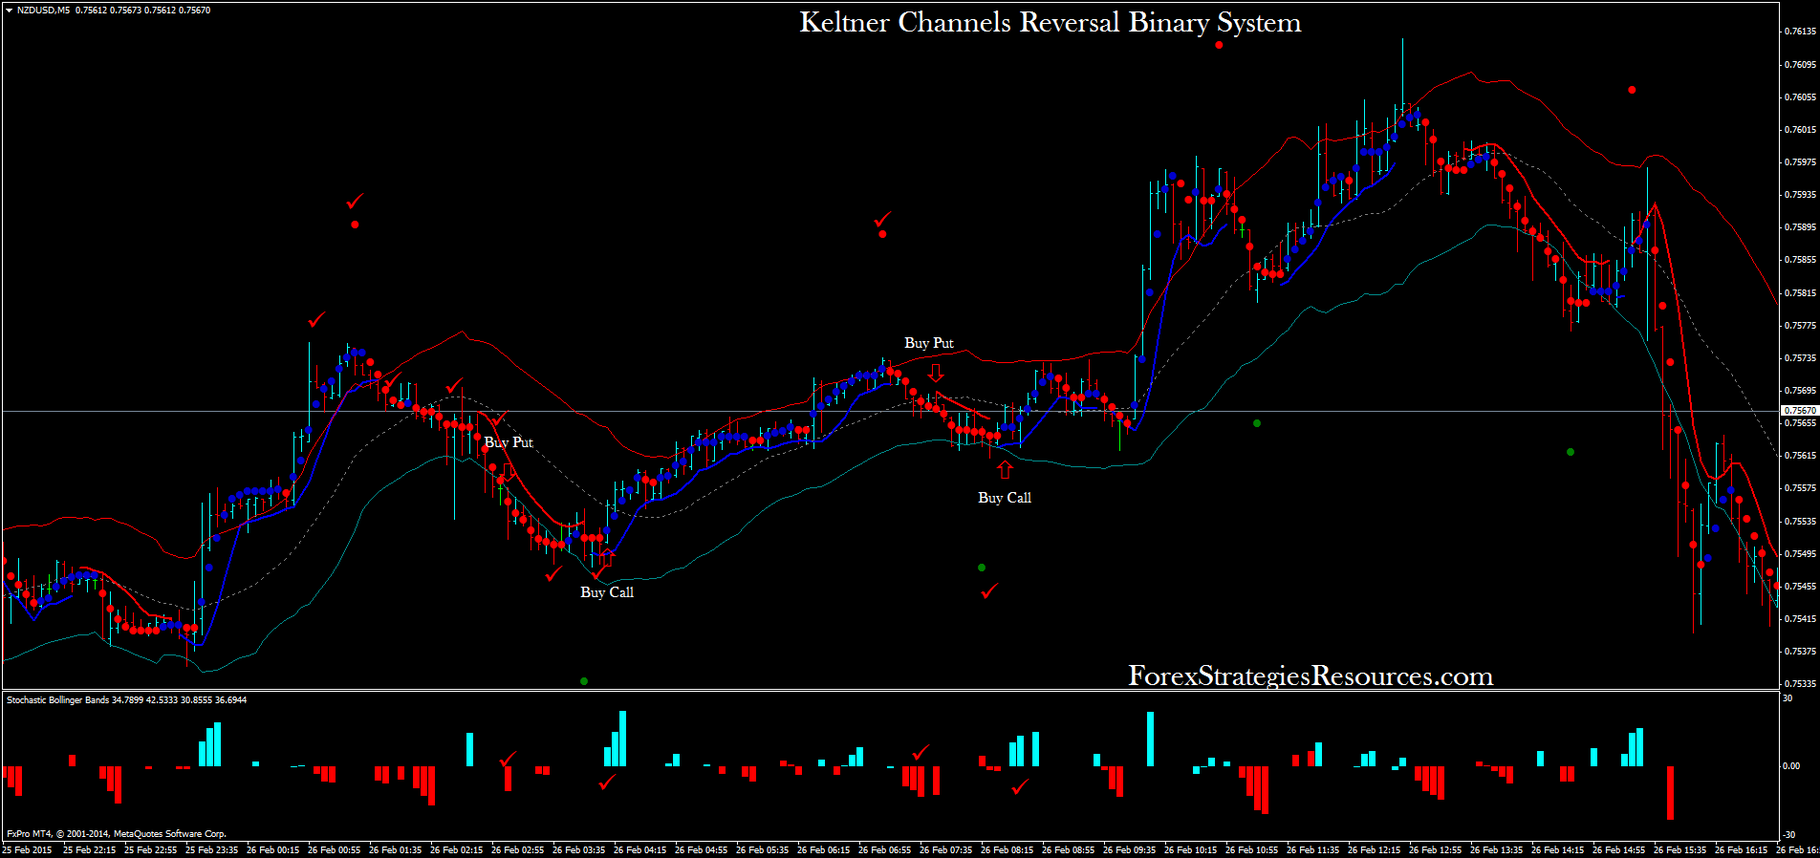Viewport: 1820px width, 858px height.
Task: Click the 25 Feb 22:55 time label
Action: 151,850
